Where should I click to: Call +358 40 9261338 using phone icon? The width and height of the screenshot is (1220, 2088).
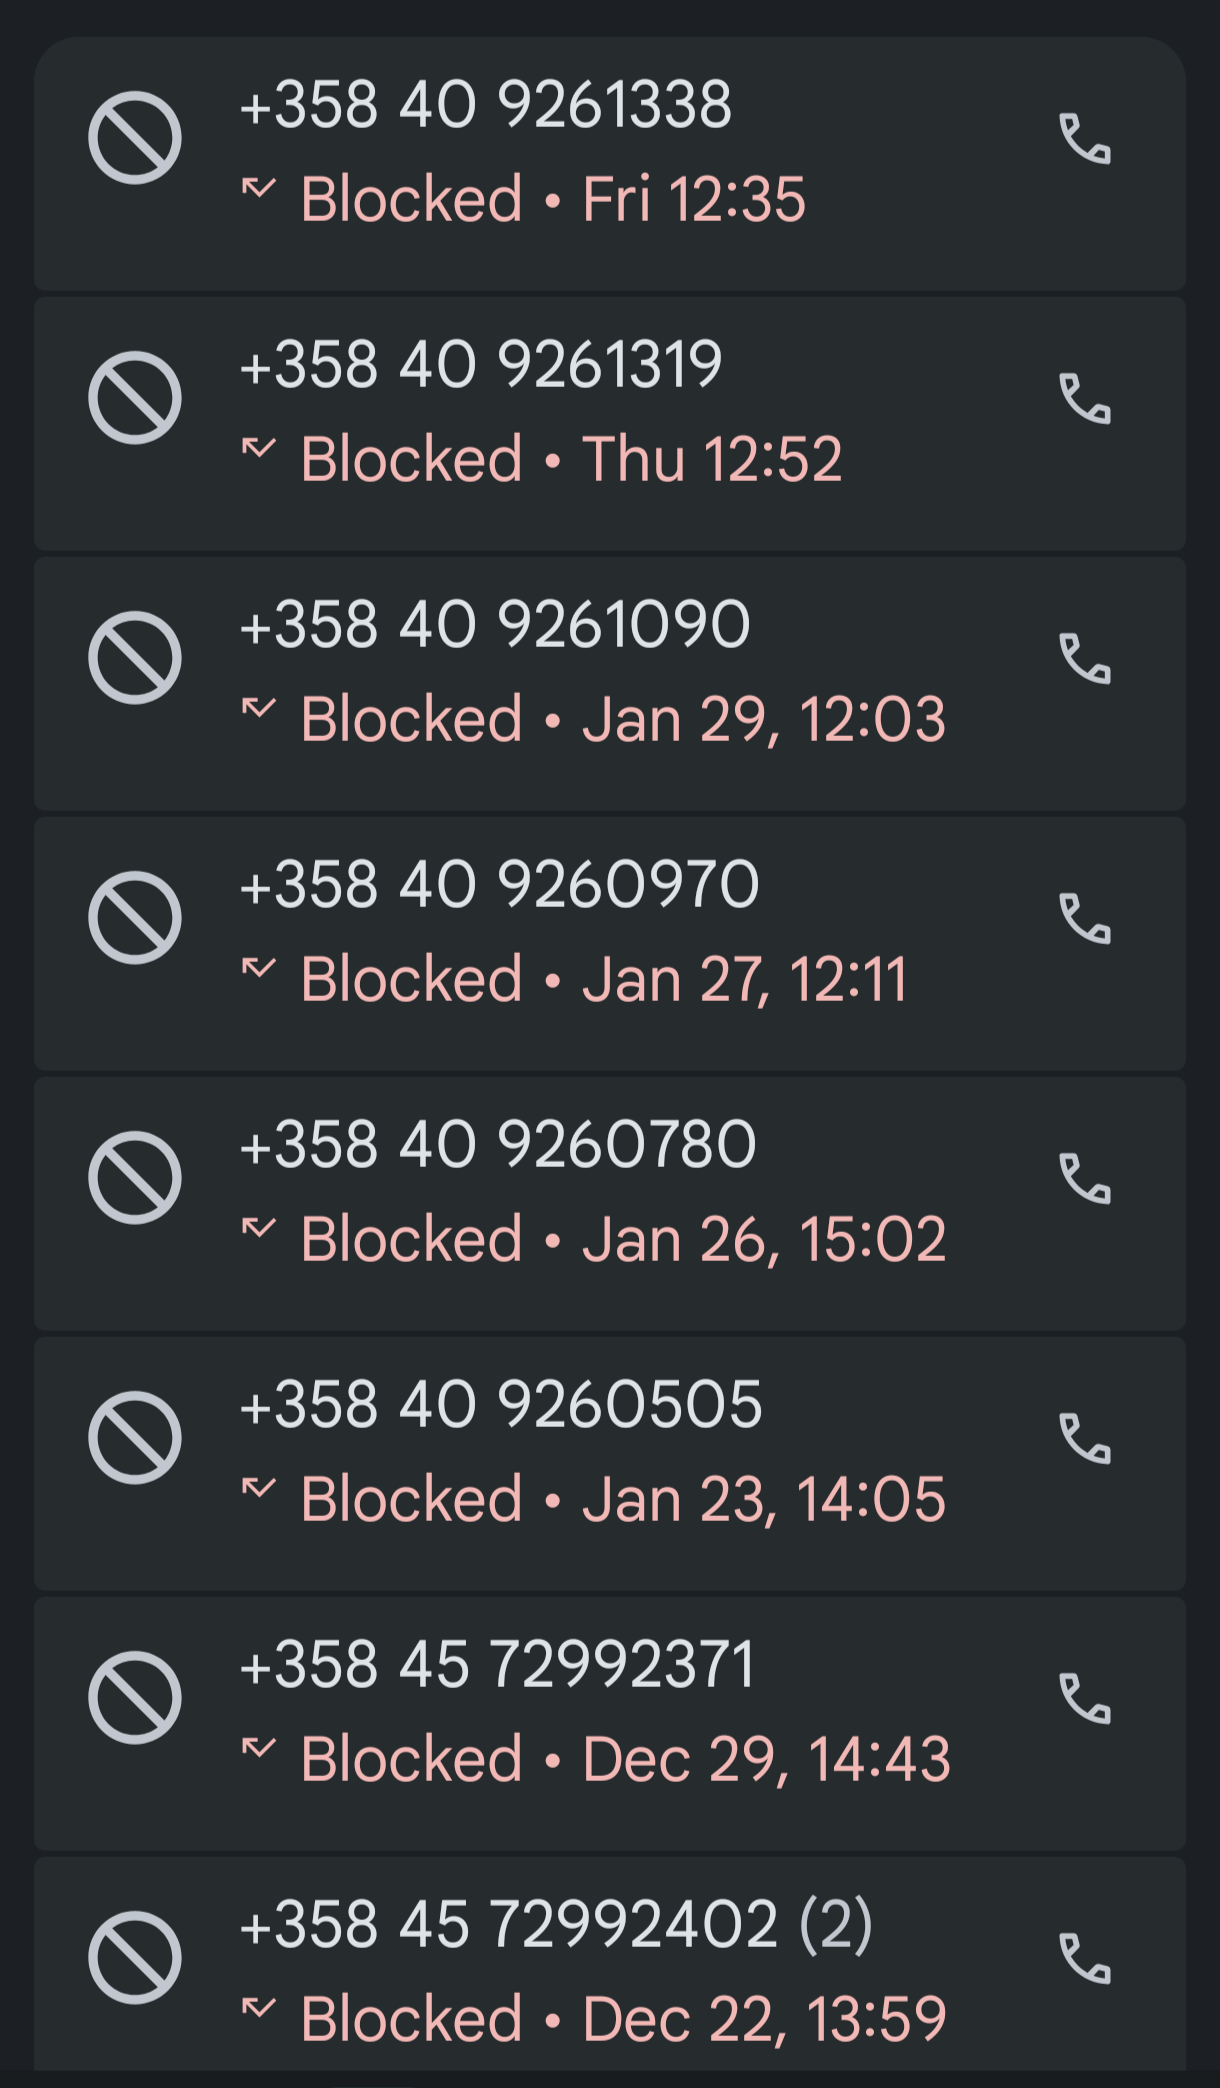(x=1085, y=138)
